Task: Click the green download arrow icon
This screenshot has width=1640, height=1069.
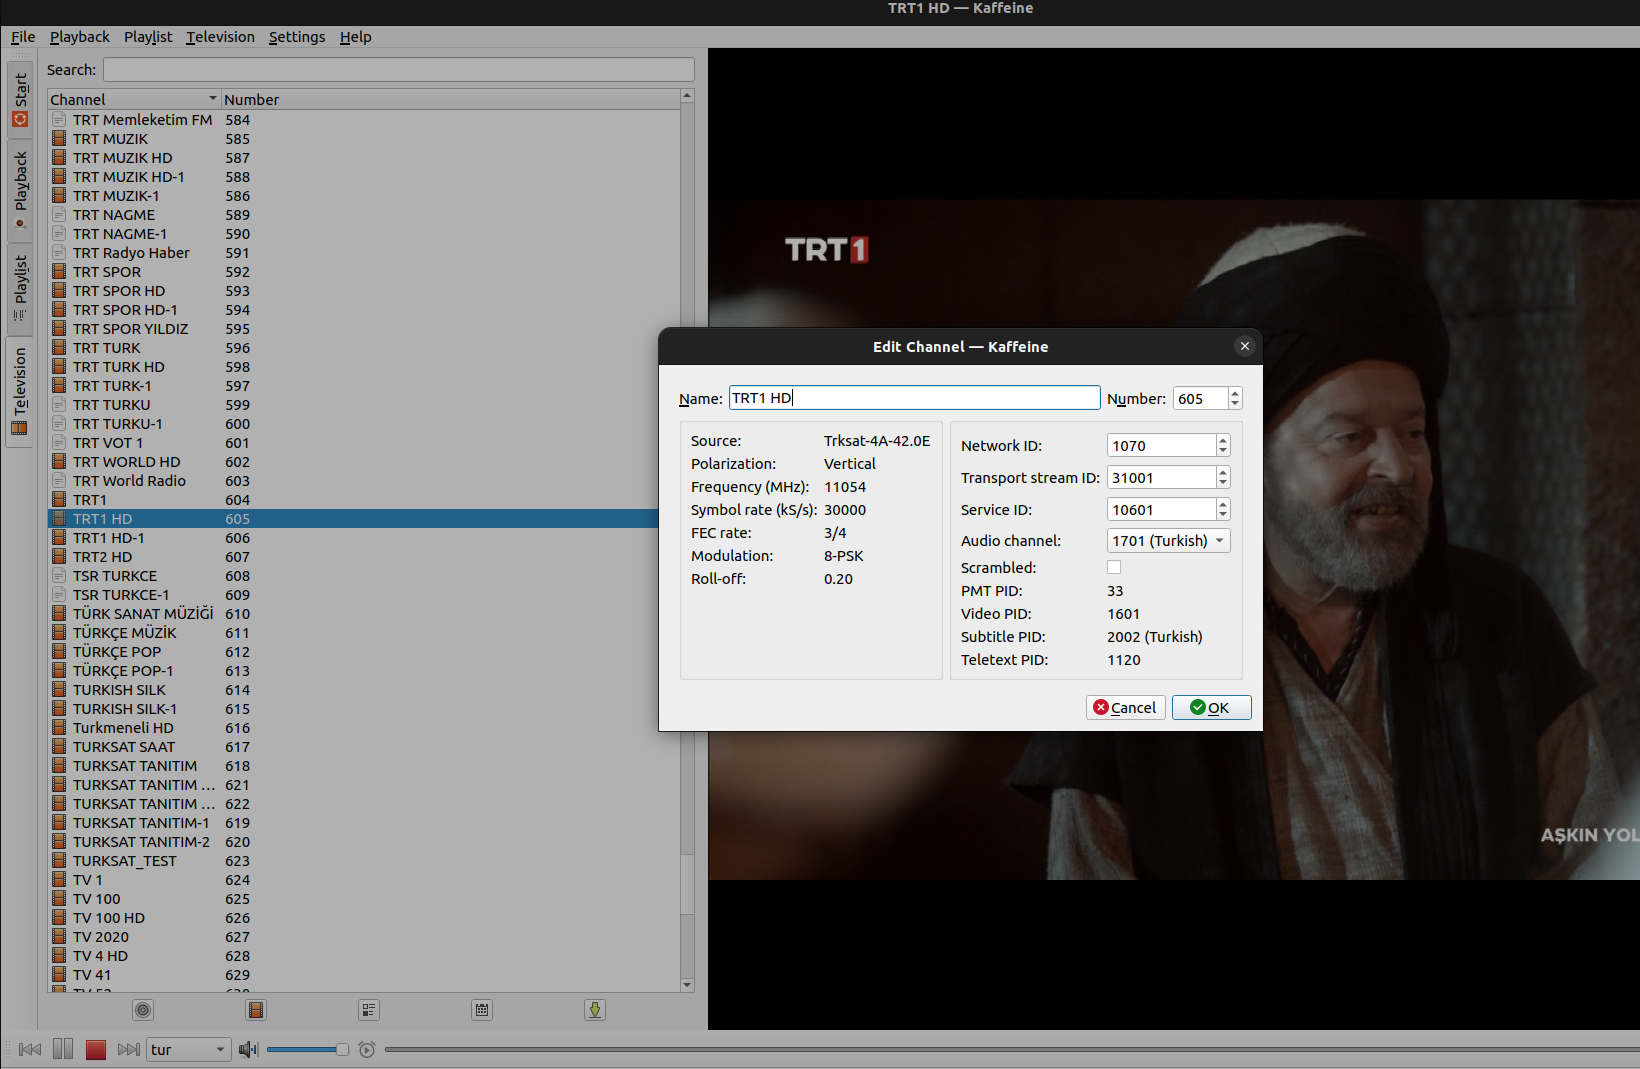Action: 595,1010
